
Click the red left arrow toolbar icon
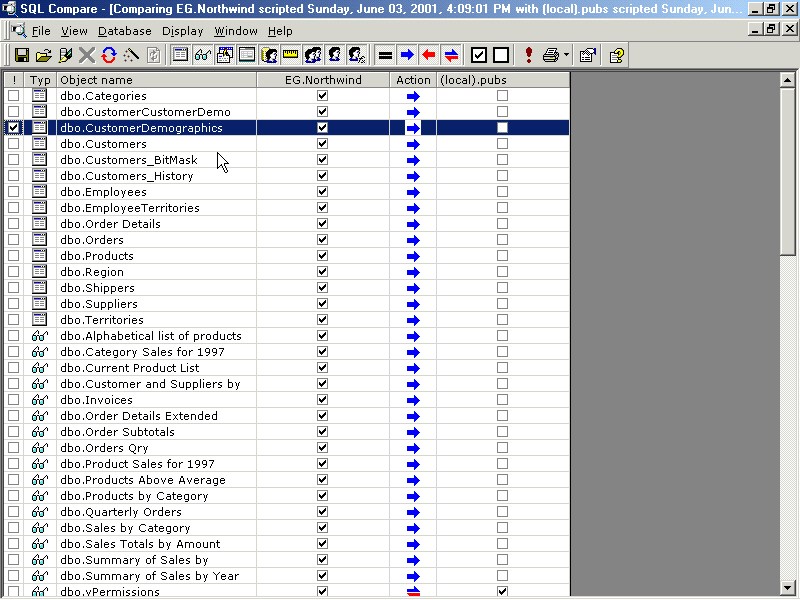point(429,55)
